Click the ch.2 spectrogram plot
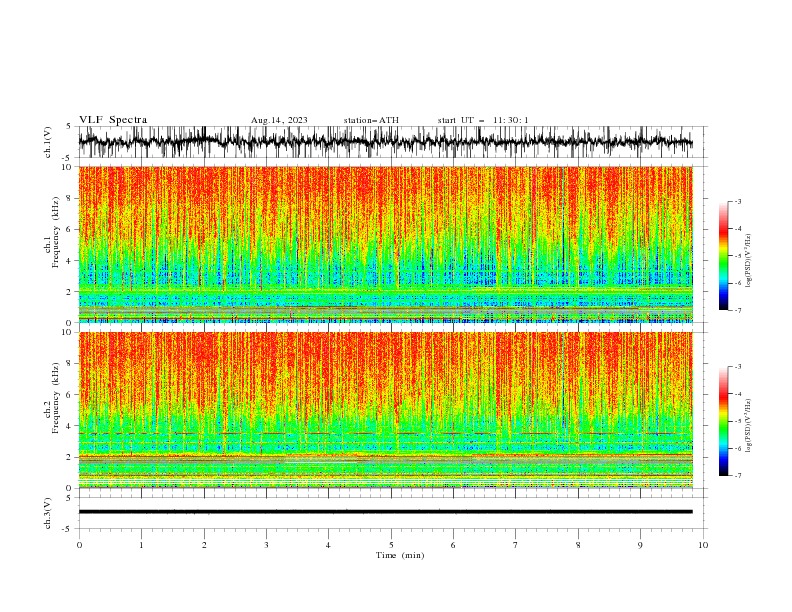The width and height of the screenshot is (792, 612). (x=385, y=410)
